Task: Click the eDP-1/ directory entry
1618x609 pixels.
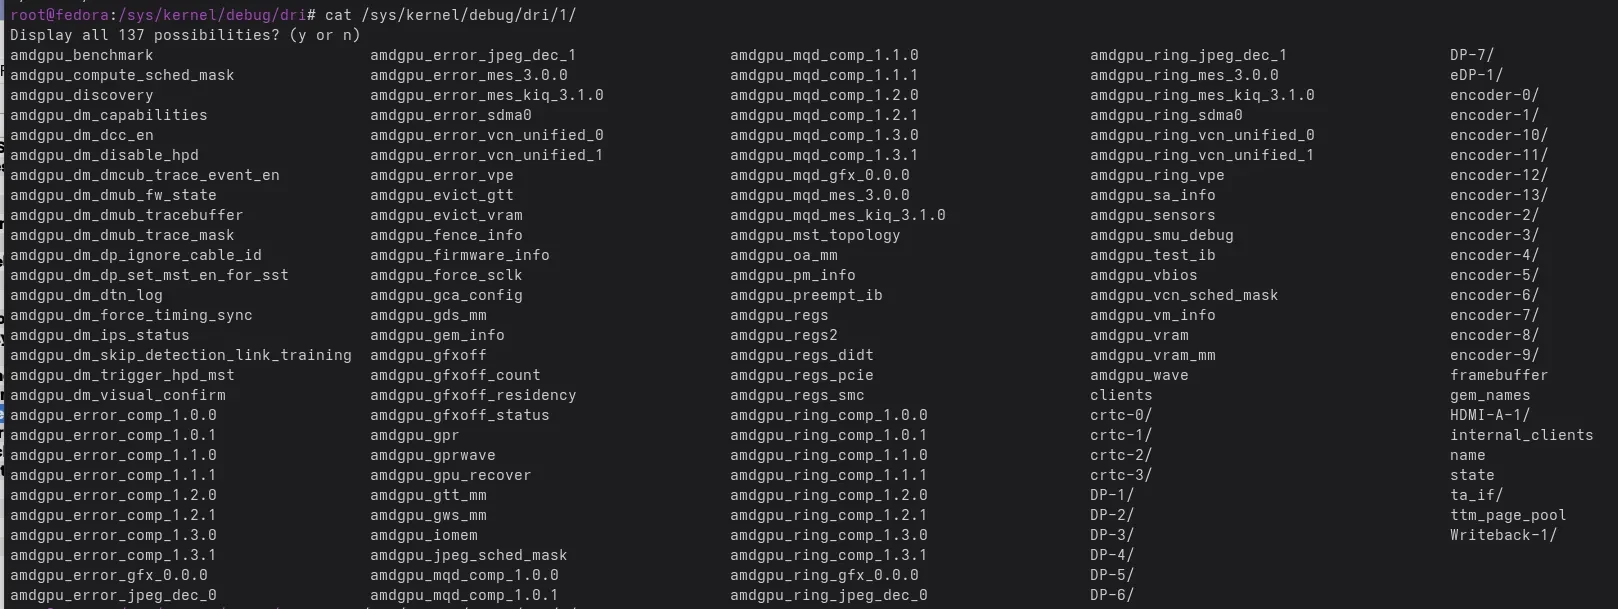Action: 1476,75
